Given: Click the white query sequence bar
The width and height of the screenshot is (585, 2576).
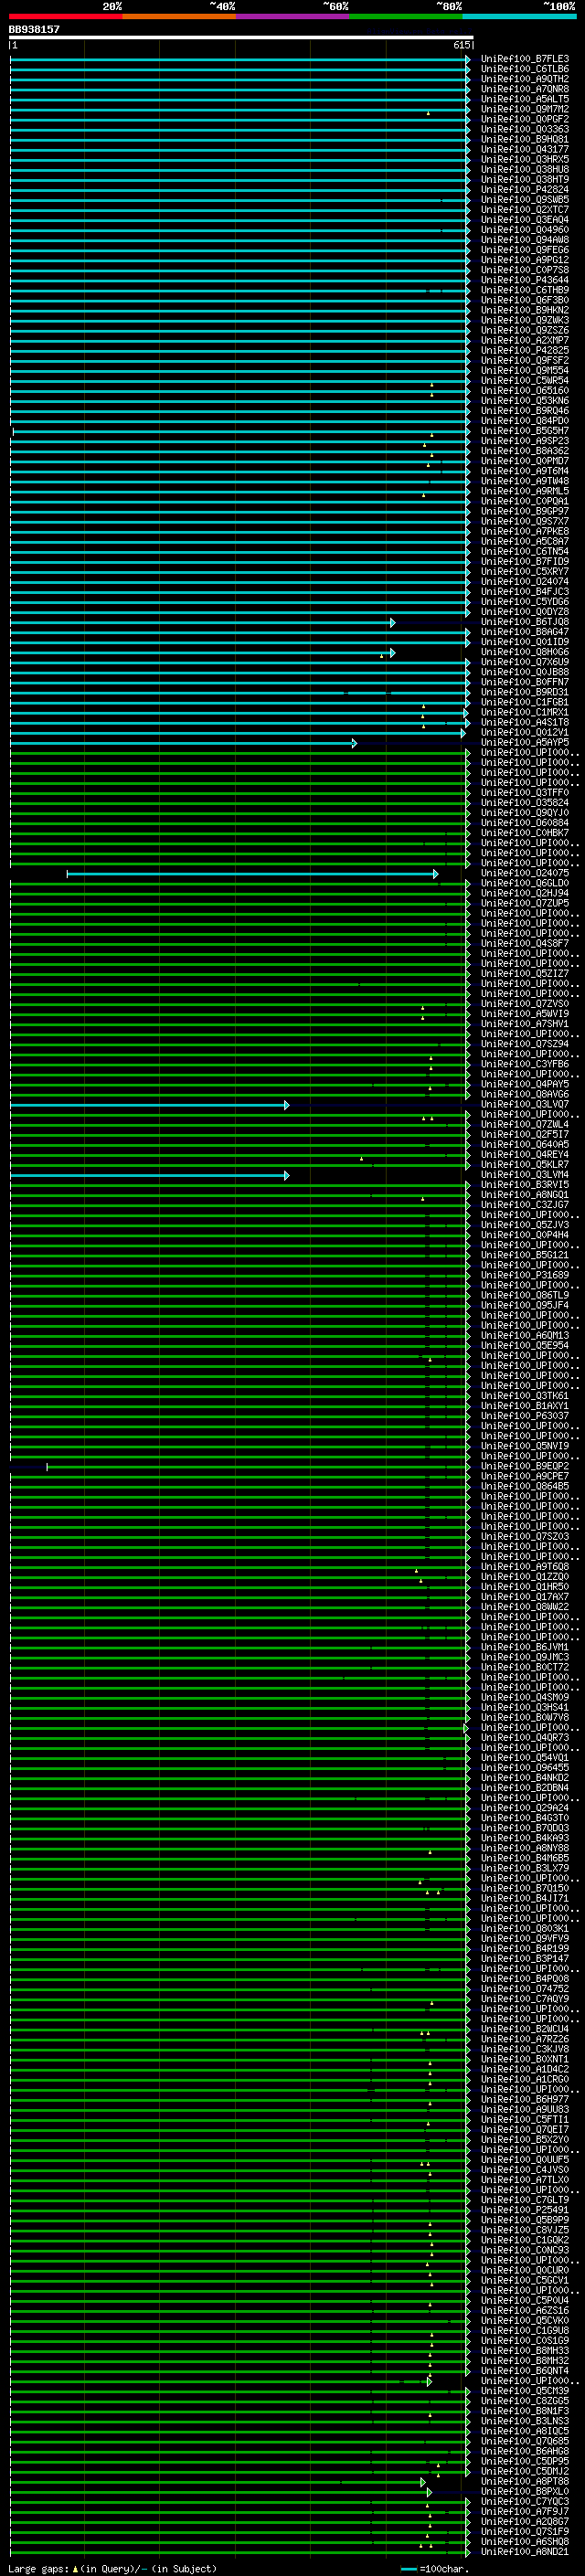Looking at the screenshot, I should pos(241,38).
